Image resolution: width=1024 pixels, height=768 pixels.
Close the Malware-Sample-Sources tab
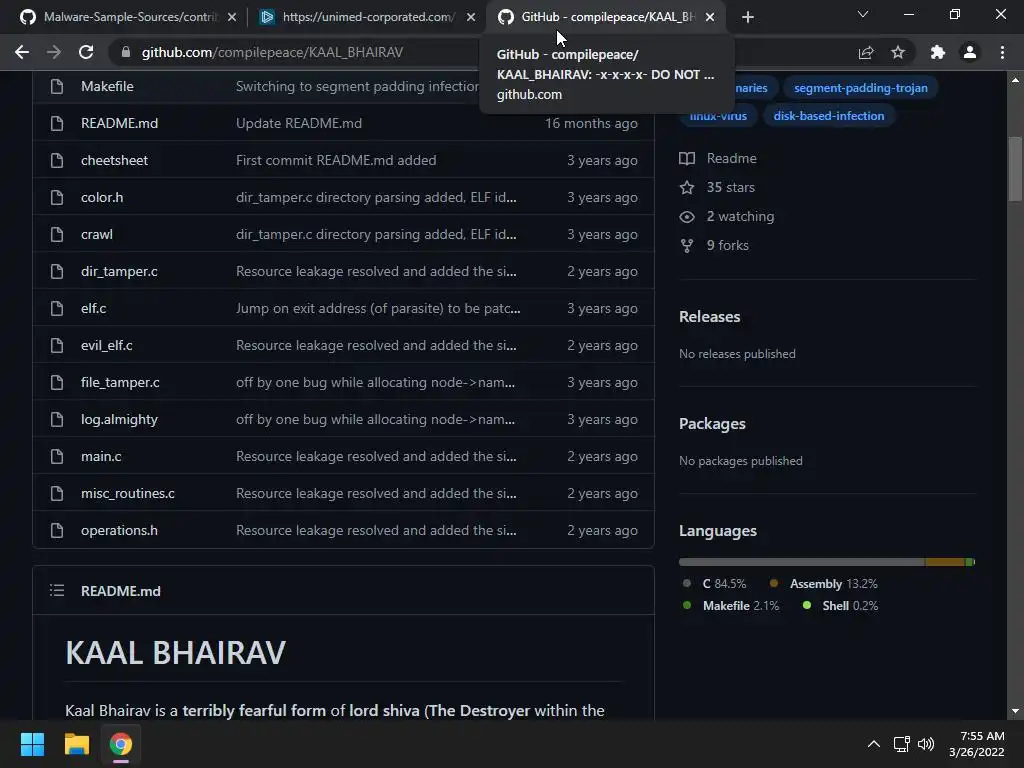pos(232,17)
